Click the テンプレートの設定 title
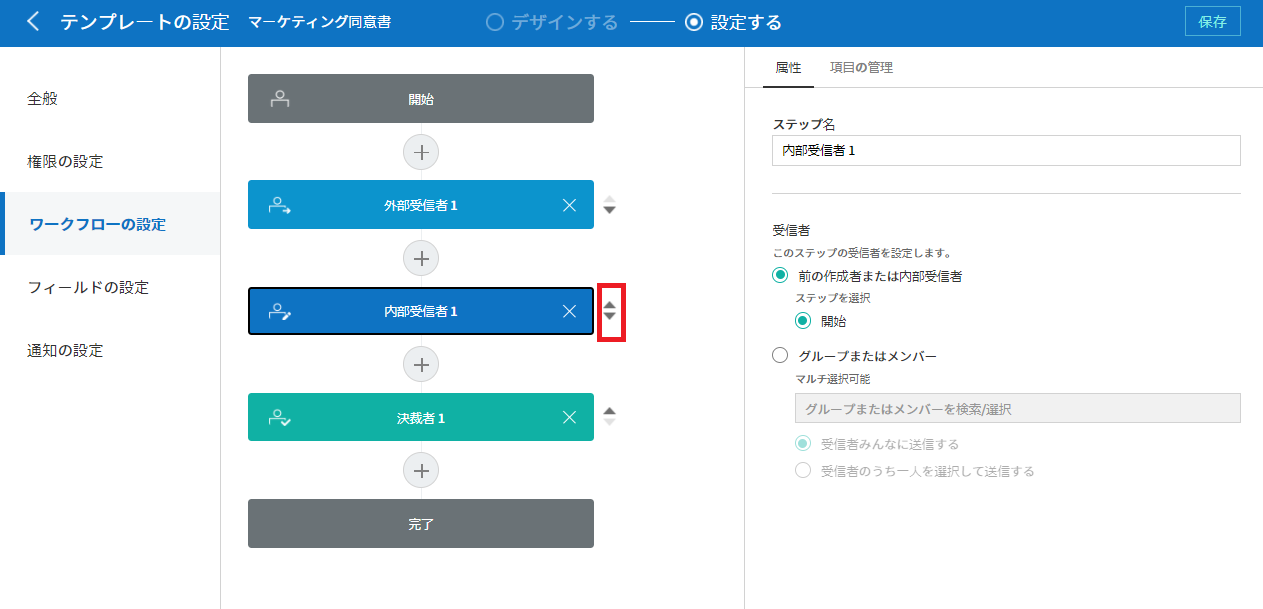 click(145, 22)
